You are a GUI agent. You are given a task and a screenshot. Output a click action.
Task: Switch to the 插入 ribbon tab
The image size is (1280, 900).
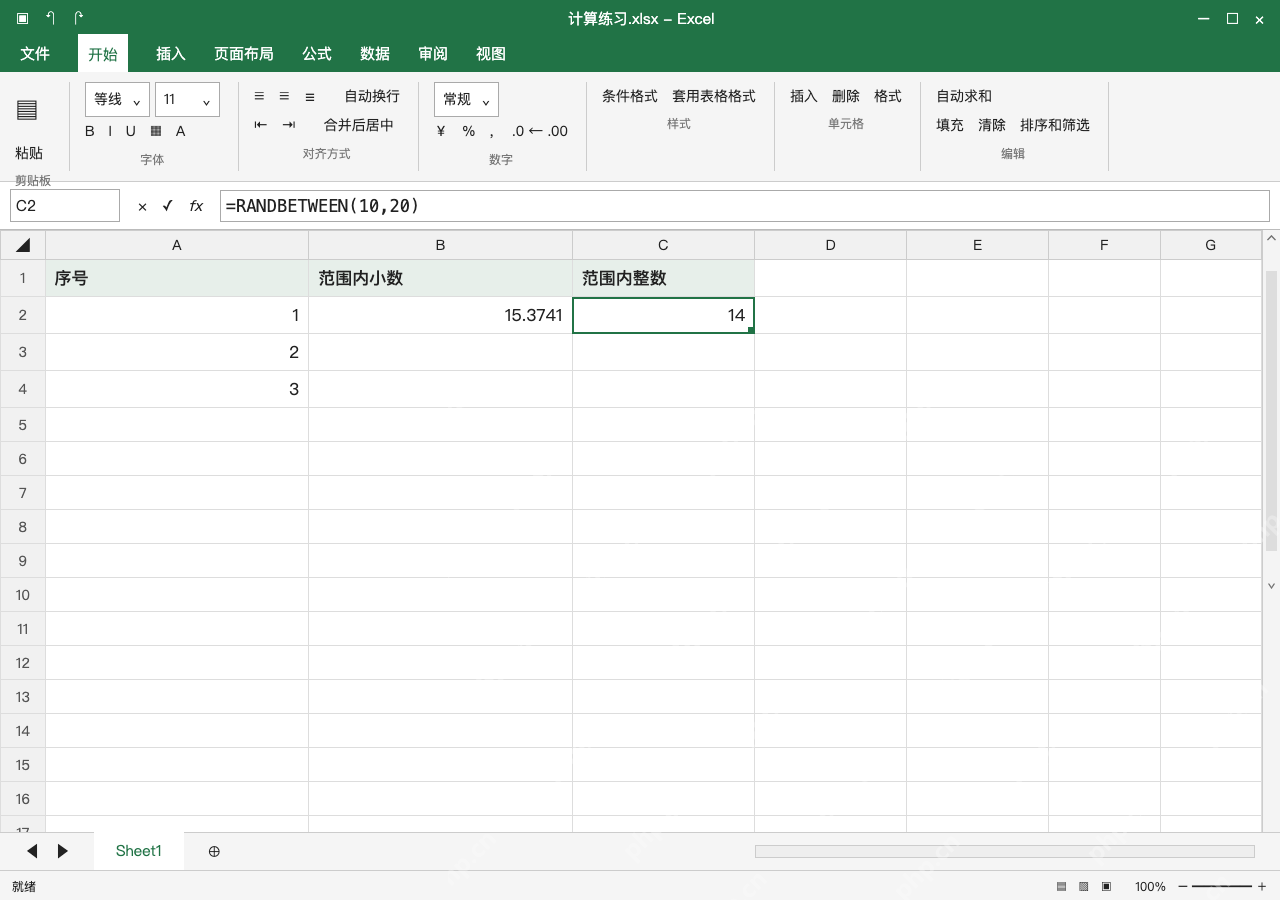(171, 54)
